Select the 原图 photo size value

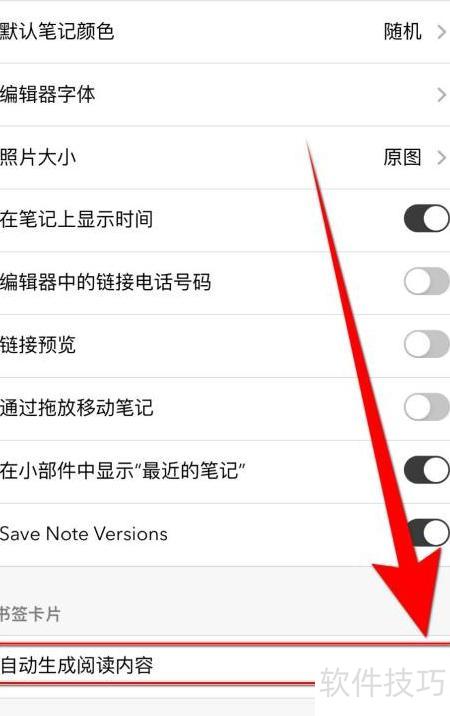(x=402, y=158)
